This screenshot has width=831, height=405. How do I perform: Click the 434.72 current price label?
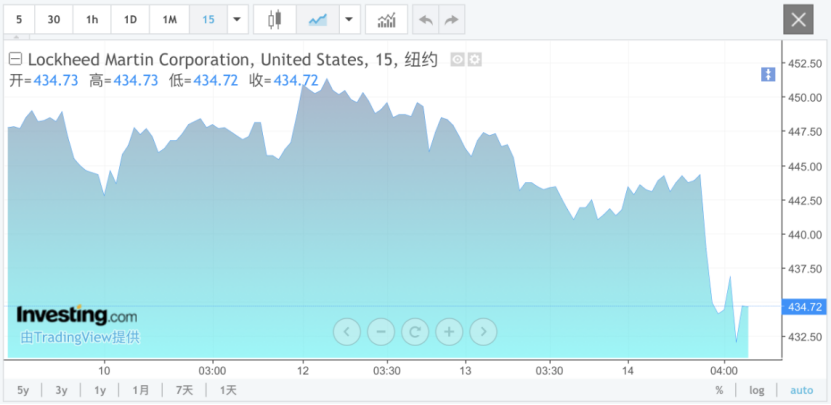click(x=805, y=306)
